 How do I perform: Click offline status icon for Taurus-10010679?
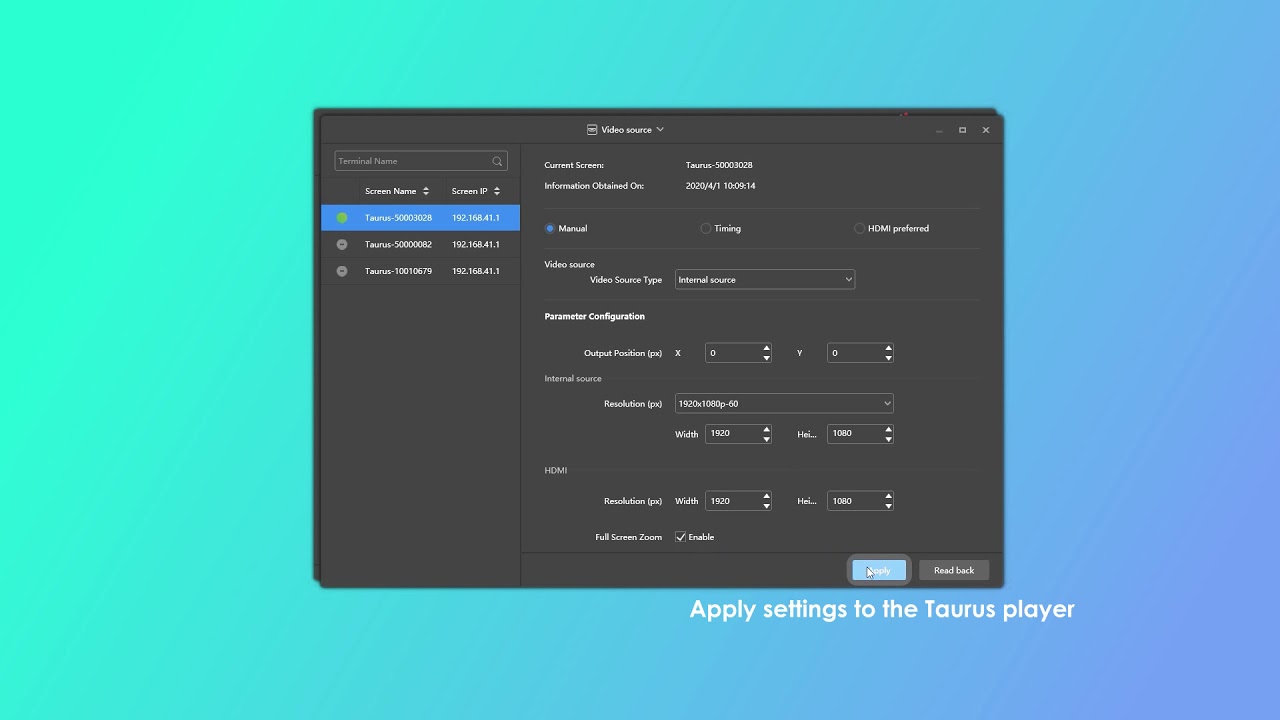coord(342,271)
